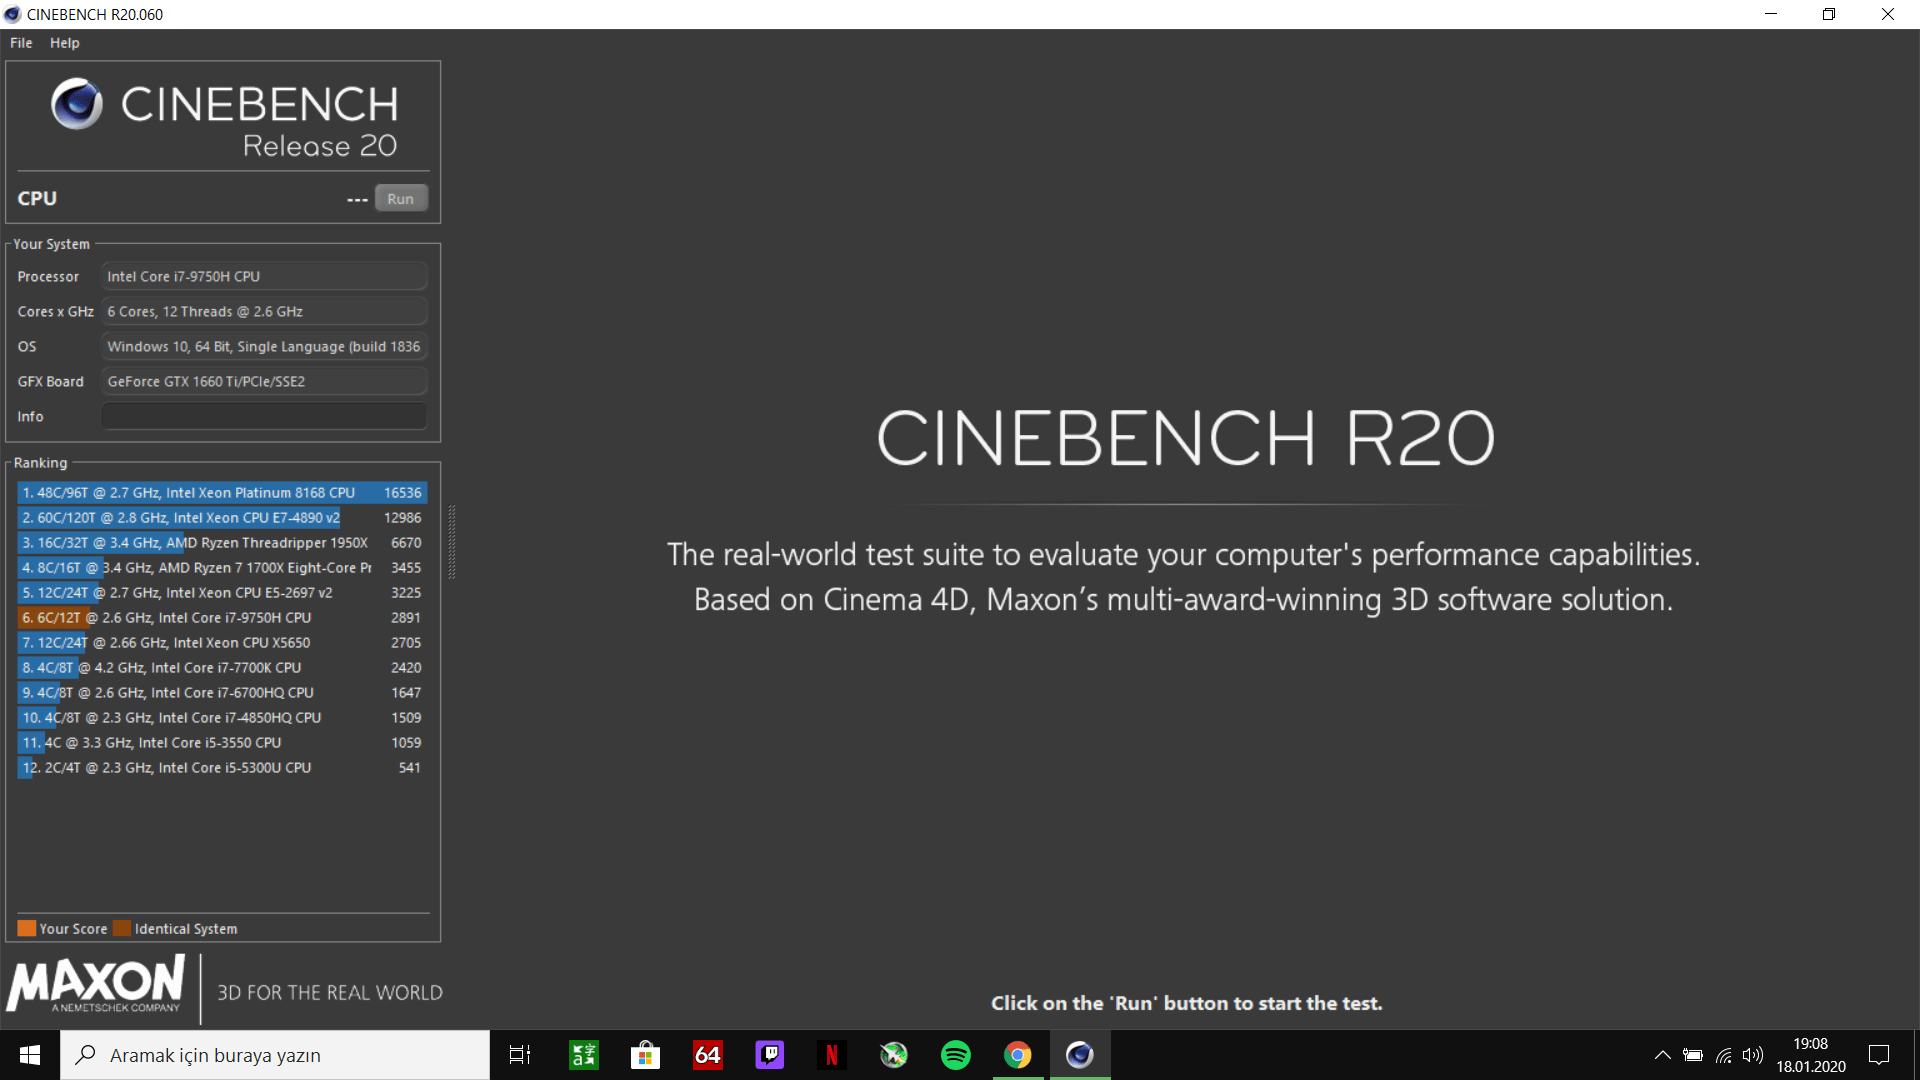
Task: Open Spotify from the taskbar
Action: click(x=955, y=1055)
